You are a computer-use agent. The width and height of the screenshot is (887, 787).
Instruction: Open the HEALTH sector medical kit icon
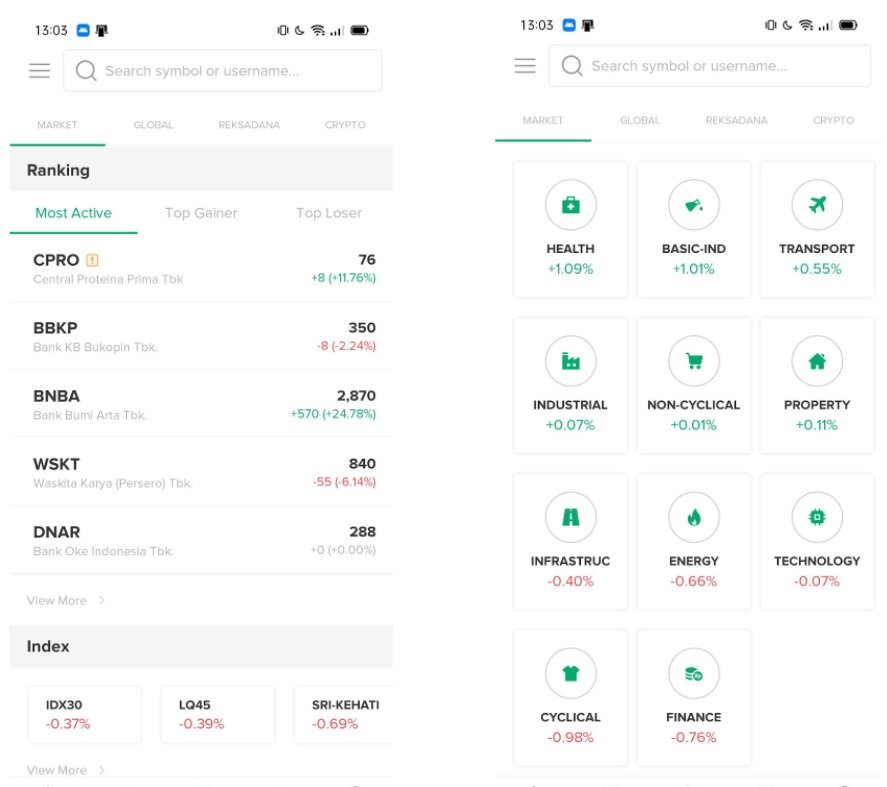click(570, 204)
